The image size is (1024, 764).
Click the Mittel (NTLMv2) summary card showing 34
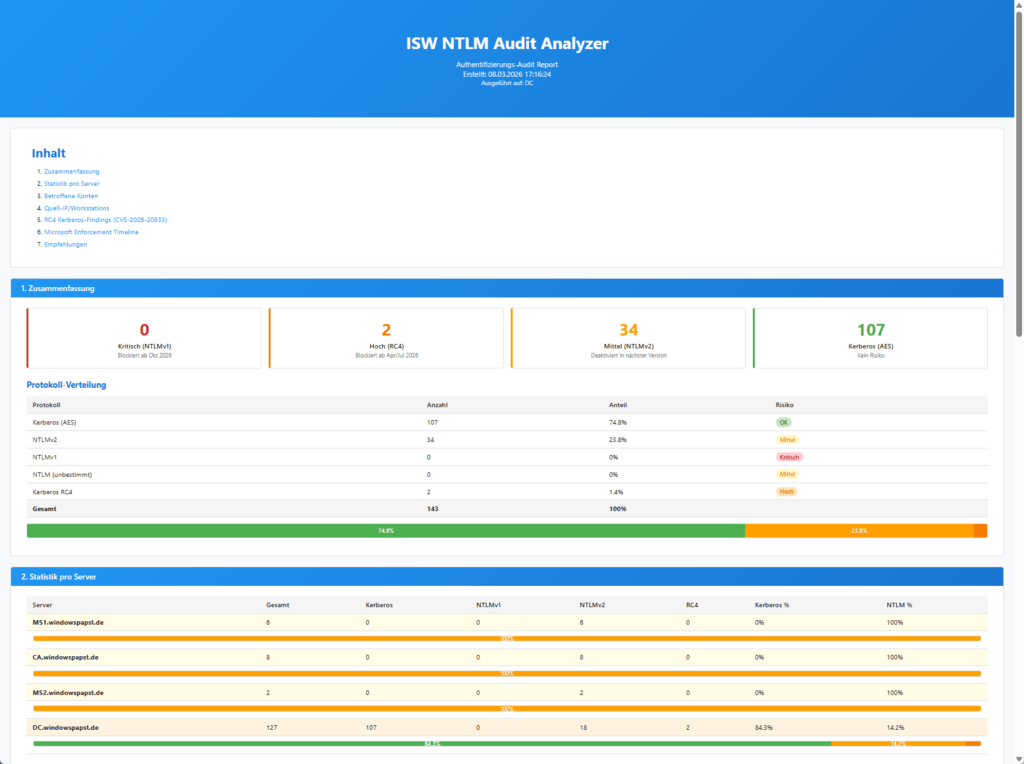[x=627, y=338]
